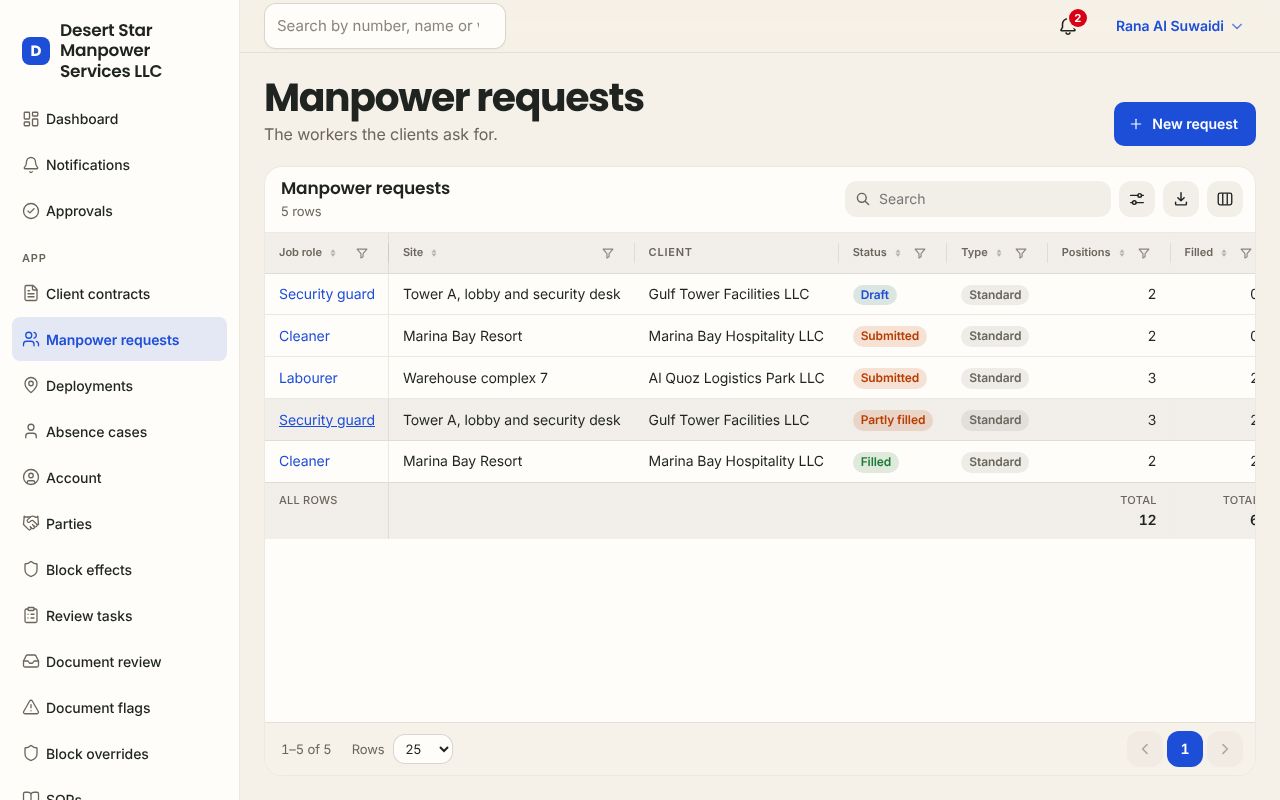The width and height of the screenshot is (1280, 800).
Task: Open Document flags in sidebar
Action: click(119, 708)
